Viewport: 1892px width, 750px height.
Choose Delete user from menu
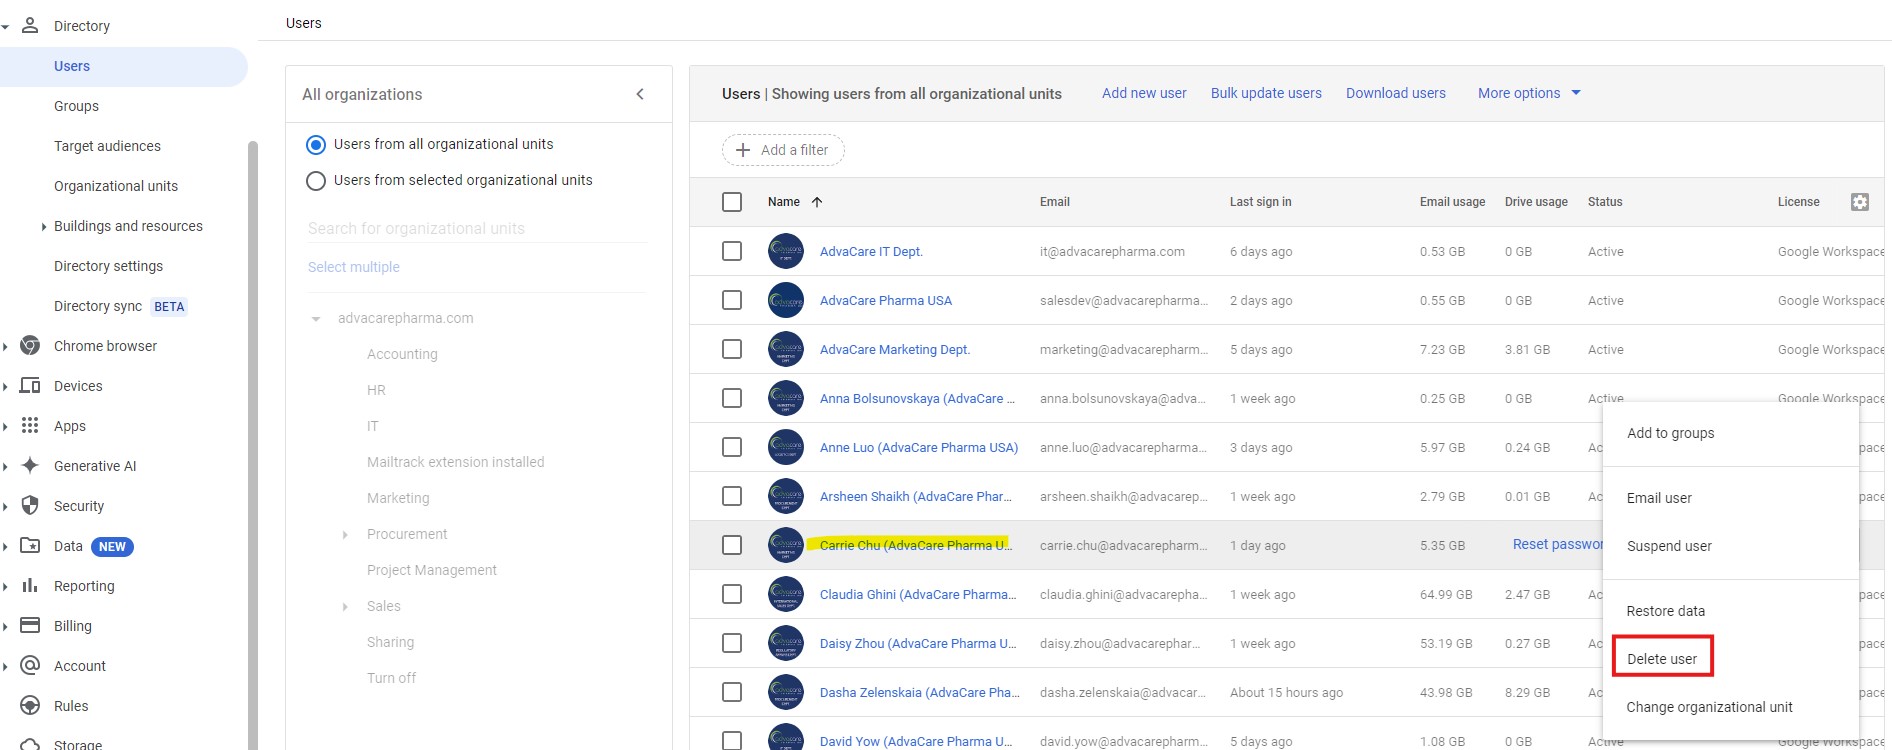pos(1730,659)
